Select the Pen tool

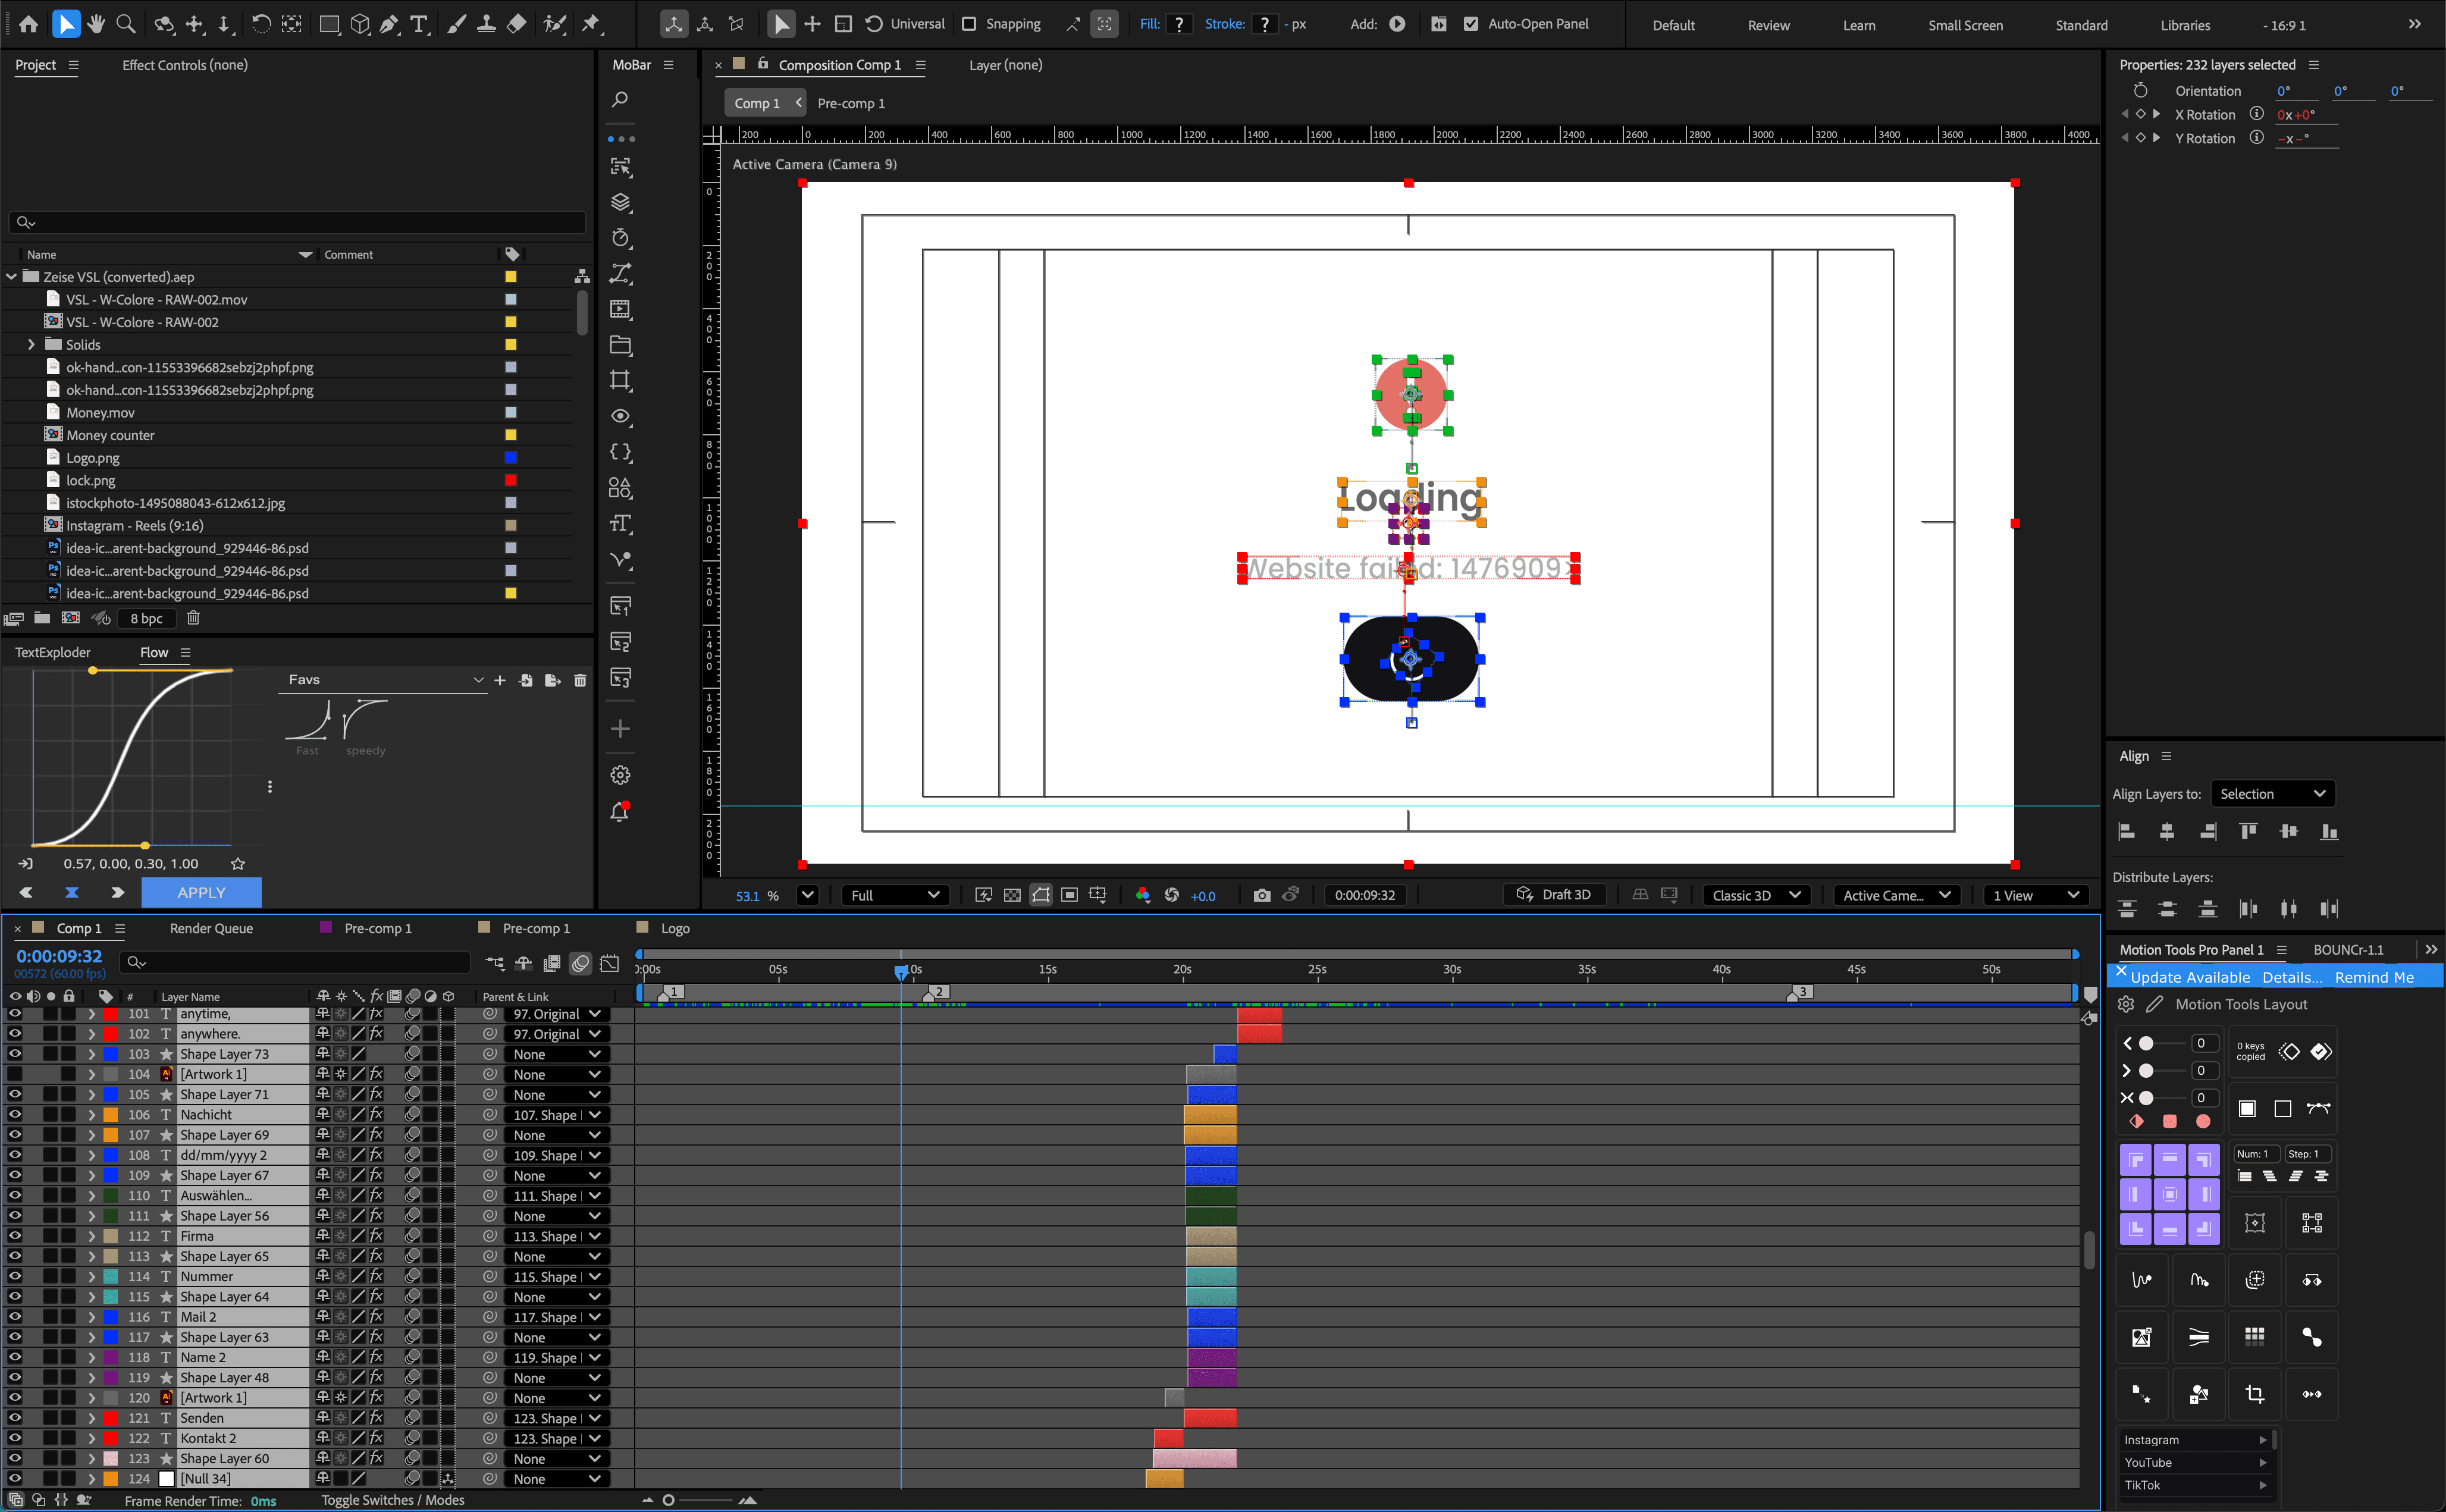tap(390, 24)
